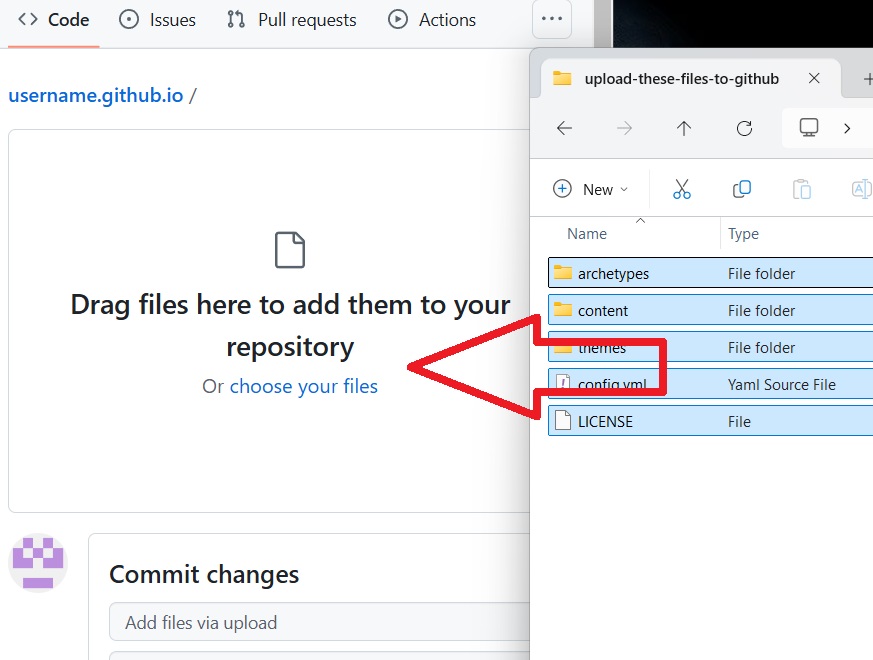The height and width of the screenshot is (660, 873).
Task: Focus the Add files via upload field
Action: click(319, 622)
